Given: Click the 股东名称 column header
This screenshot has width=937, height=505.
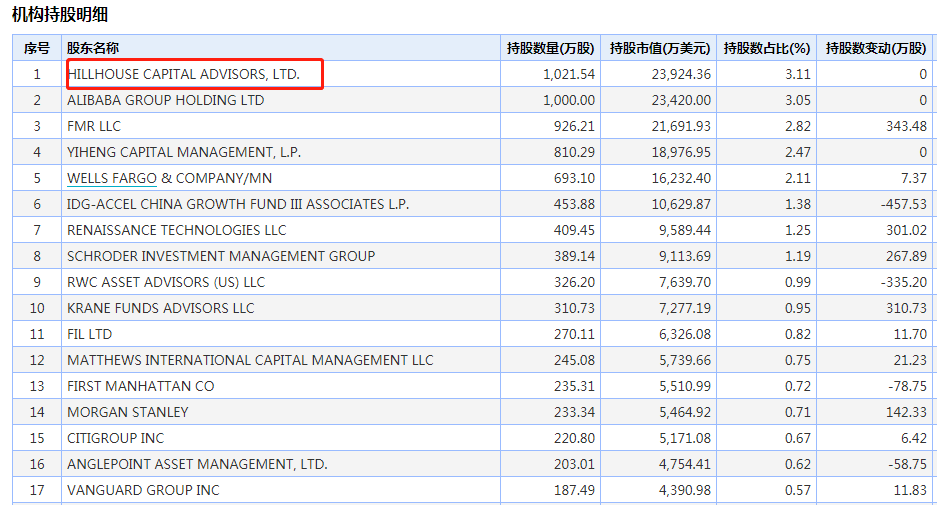Looking at the screenshot, I should [92, 48].
